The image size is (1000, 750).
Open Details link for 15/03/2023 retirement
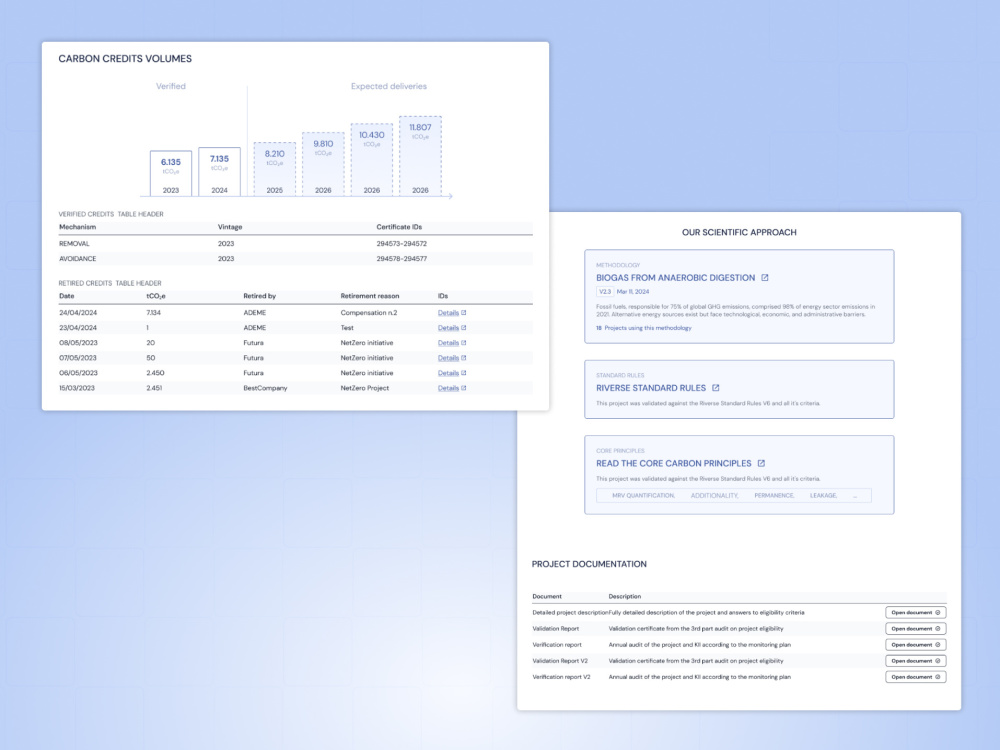[452, 388]
